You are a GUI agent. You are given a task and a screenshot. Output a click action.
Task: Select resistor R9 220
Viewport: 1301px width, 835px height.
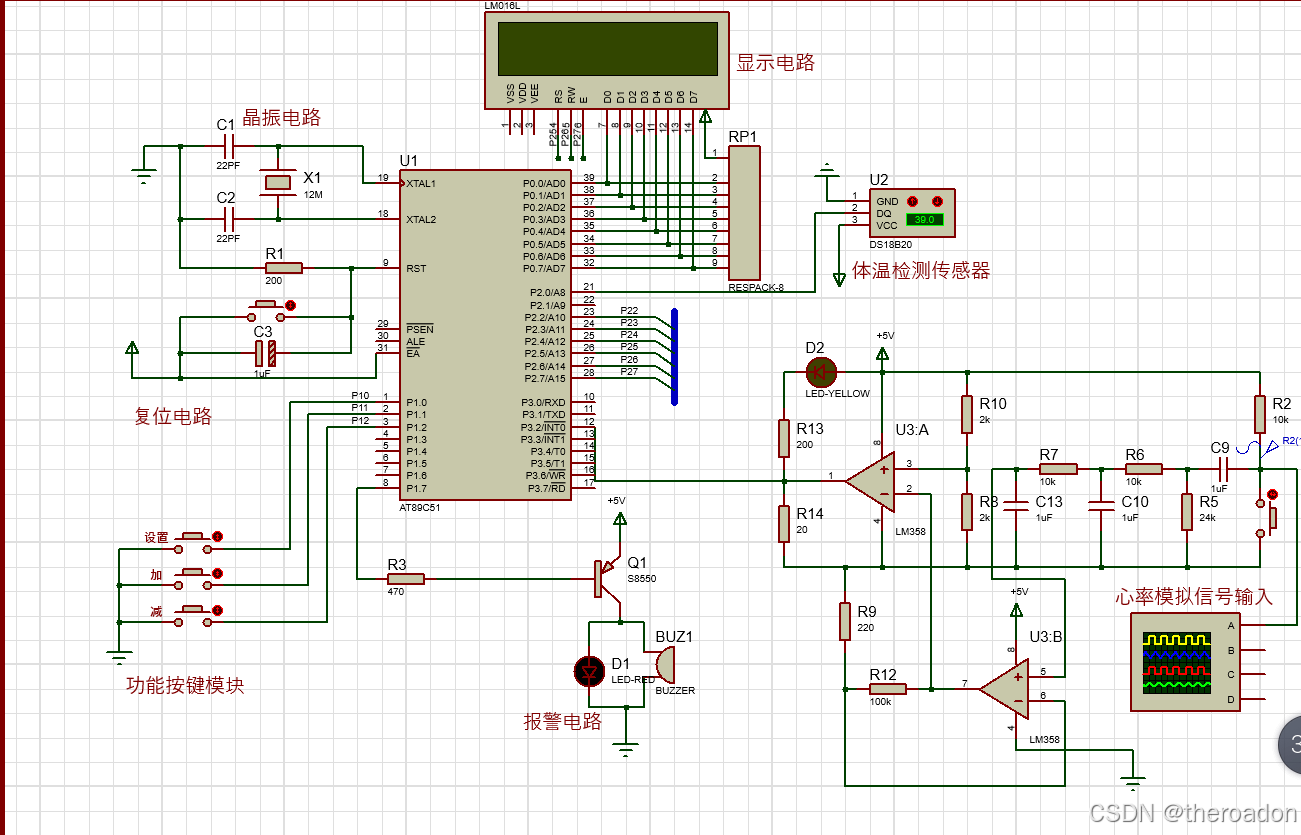tap(845, 621)
